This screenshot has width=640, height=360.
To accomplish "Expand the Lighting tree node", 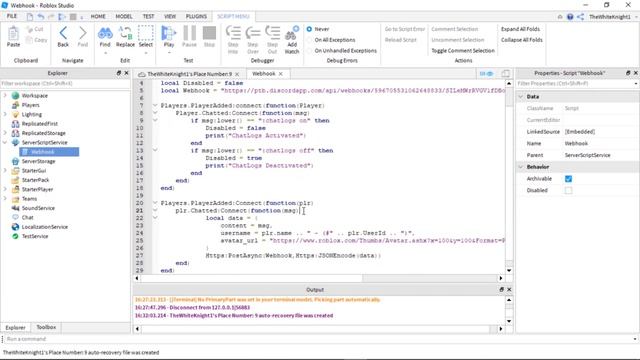I will point(5,114).
